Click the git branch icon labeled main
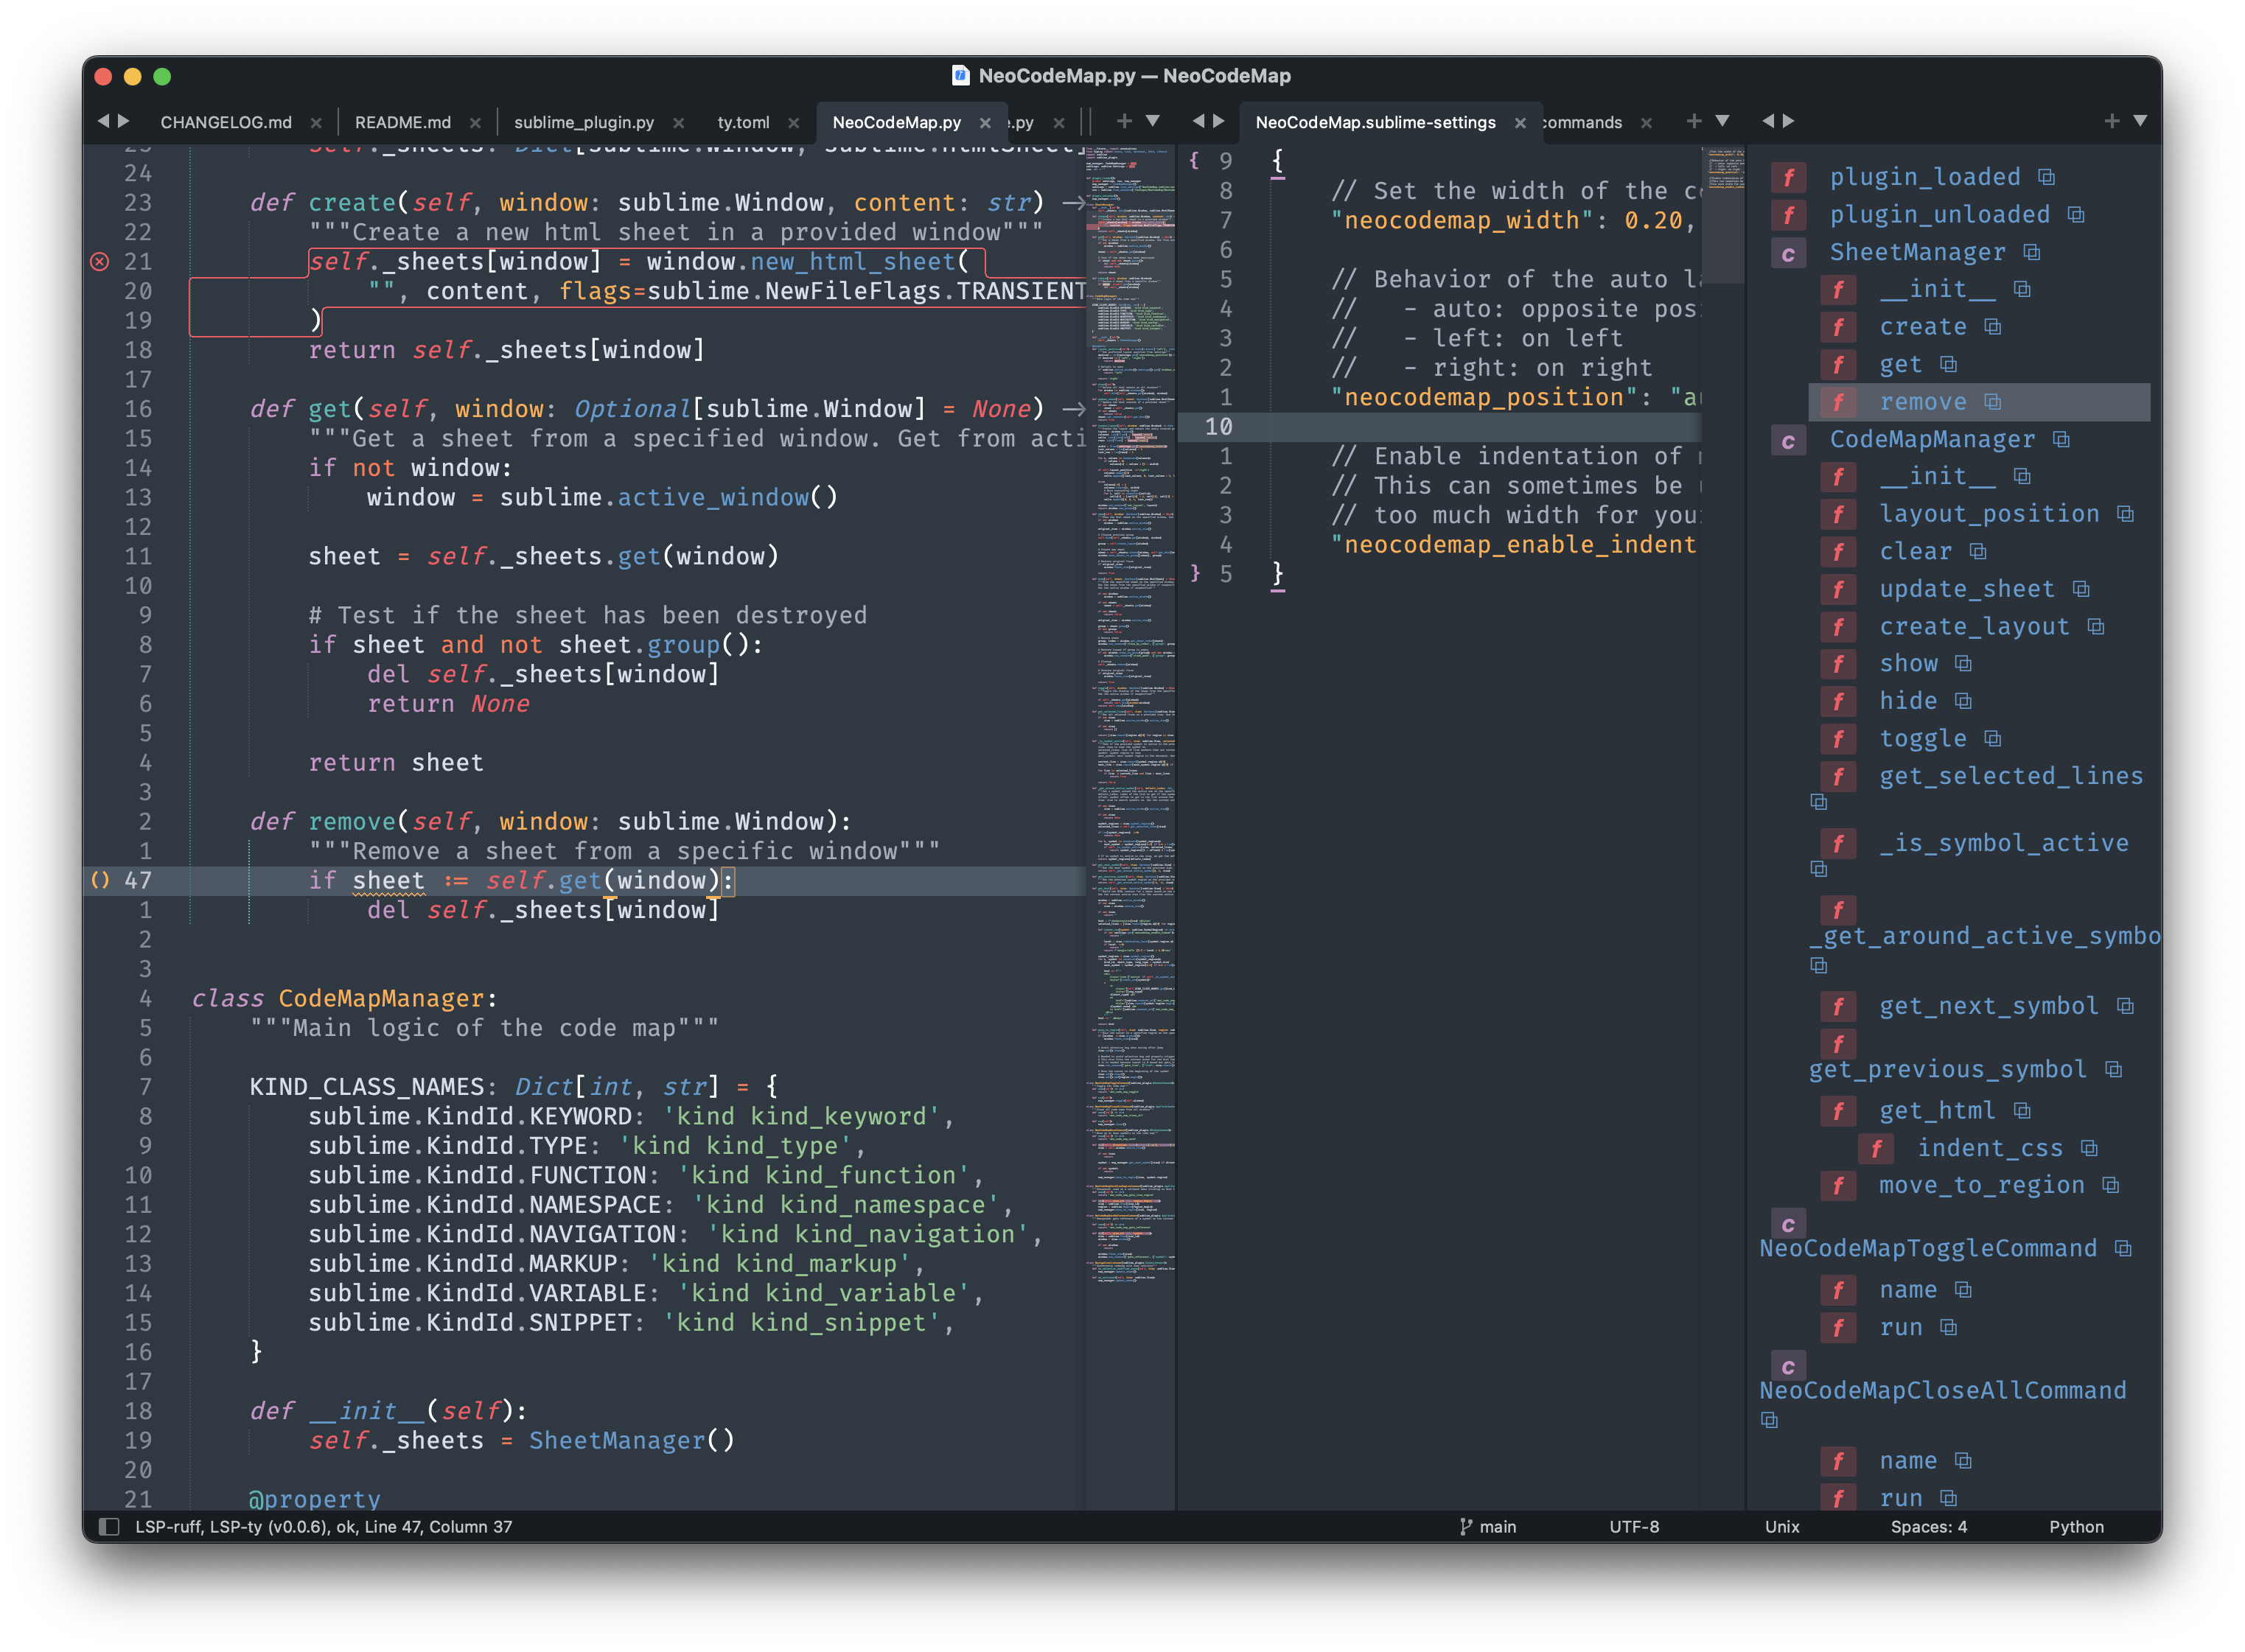 point(1466,1527)
